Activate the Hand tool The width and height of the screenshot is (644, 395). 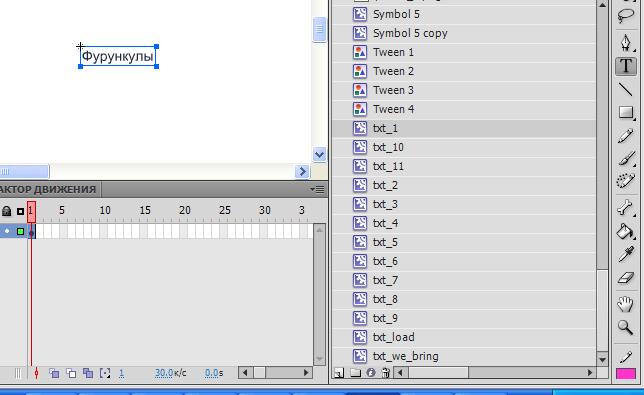point(626,304)
